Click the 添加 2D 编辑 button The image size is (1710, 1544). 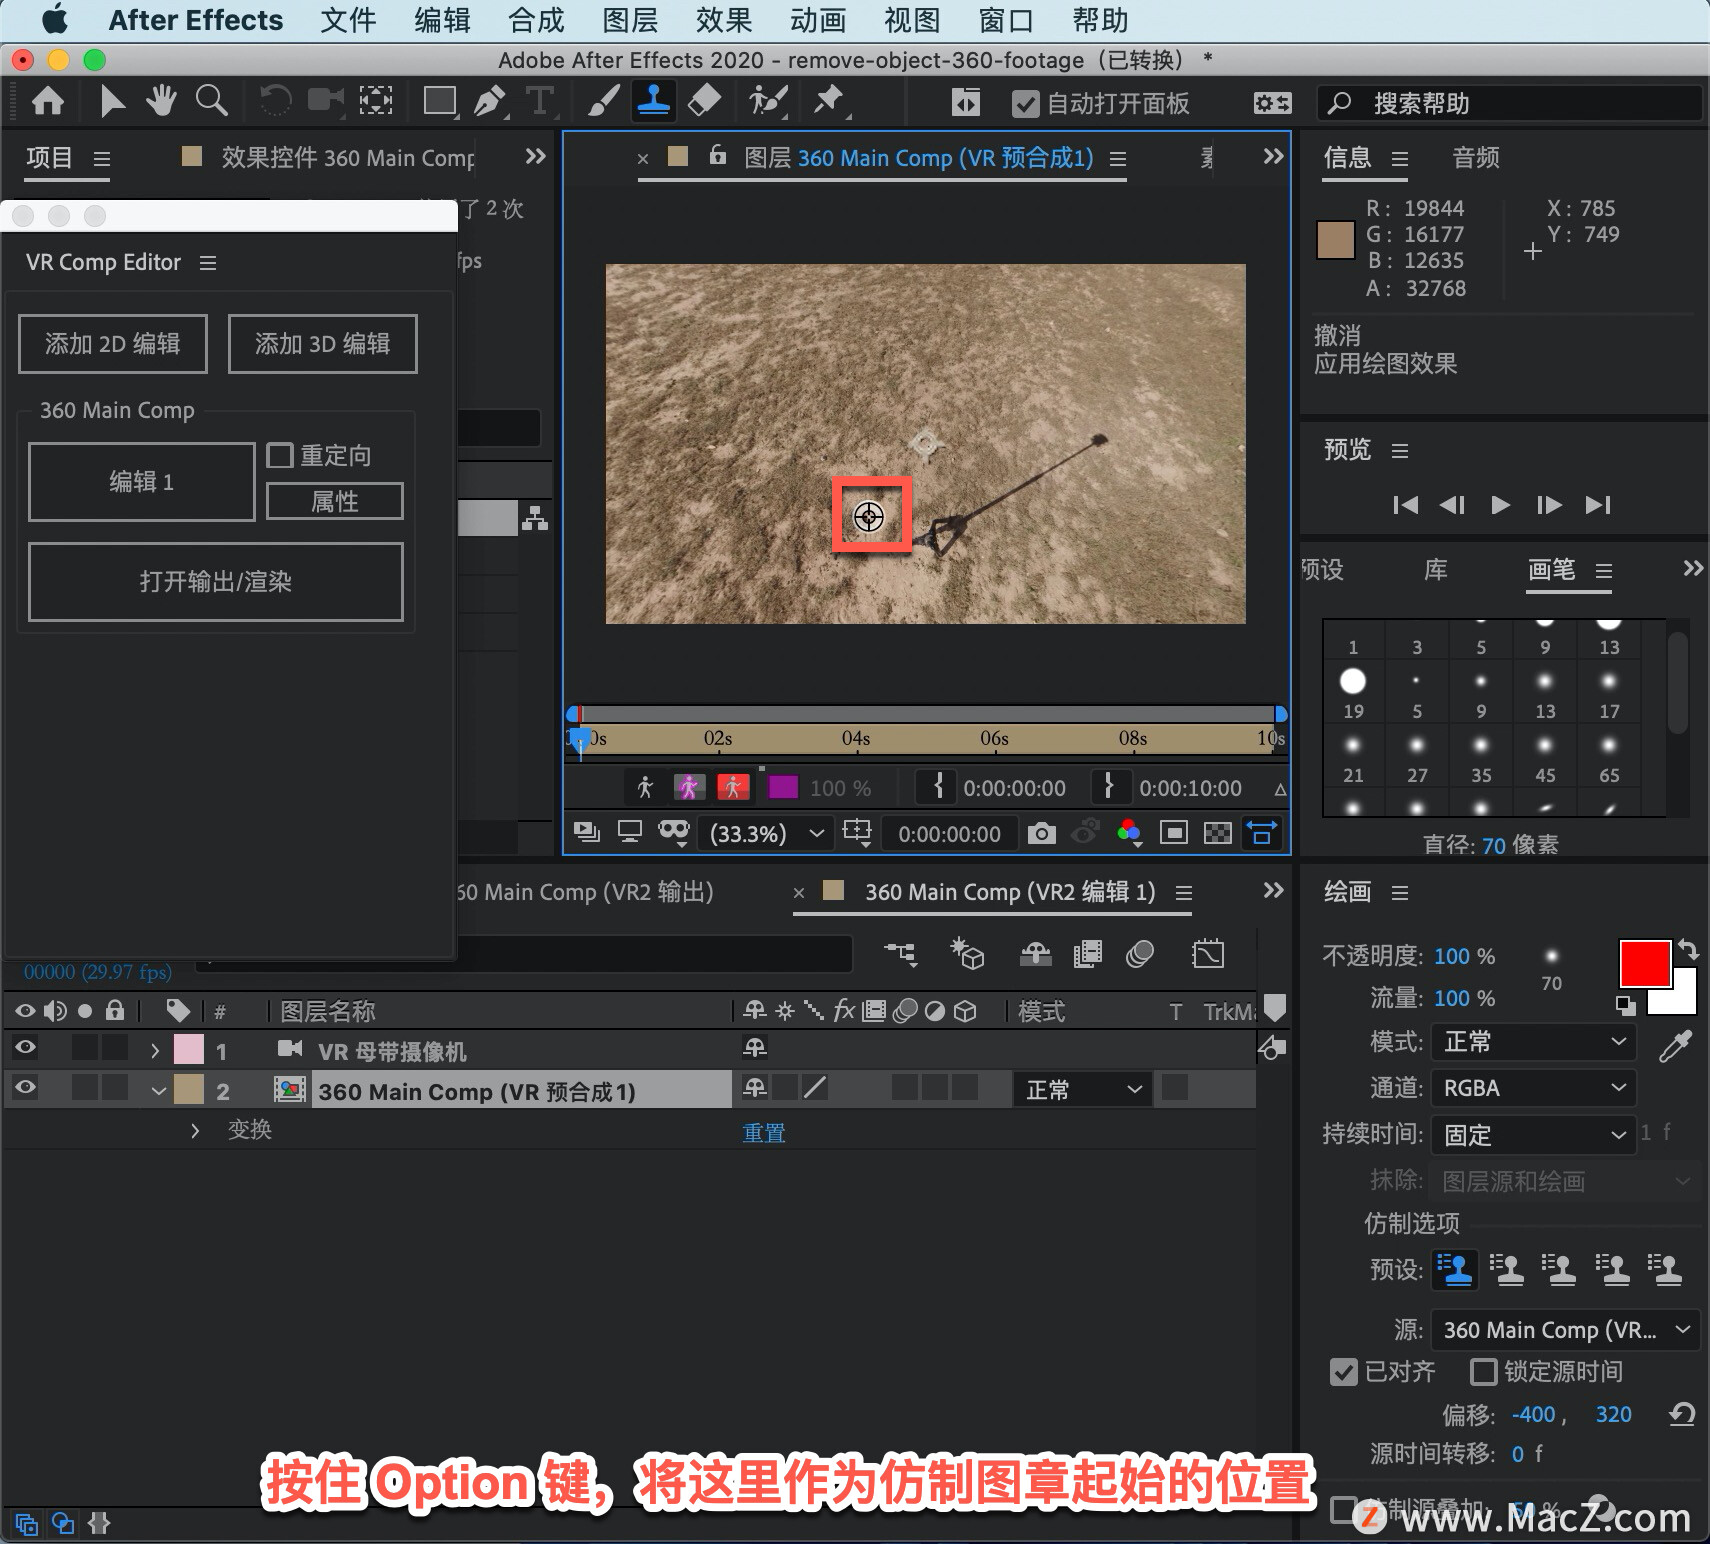click(x=113, y=344)
